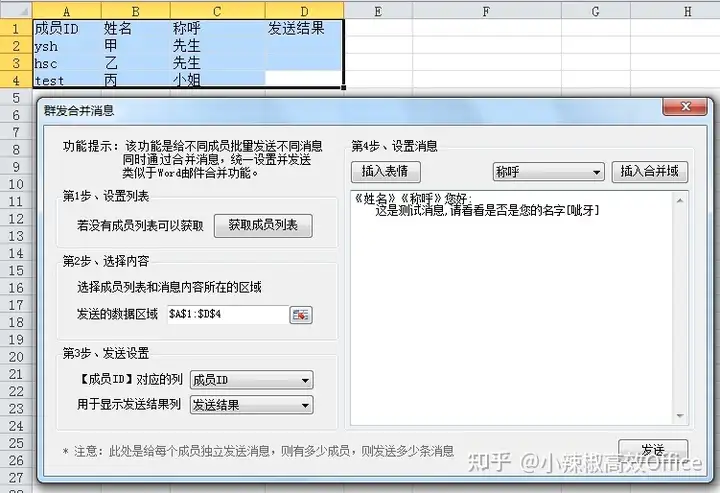This screenshot has height=493, width=720.
Task: Click the [呲牙] emoticon text in the message
Action: [583, 211]
